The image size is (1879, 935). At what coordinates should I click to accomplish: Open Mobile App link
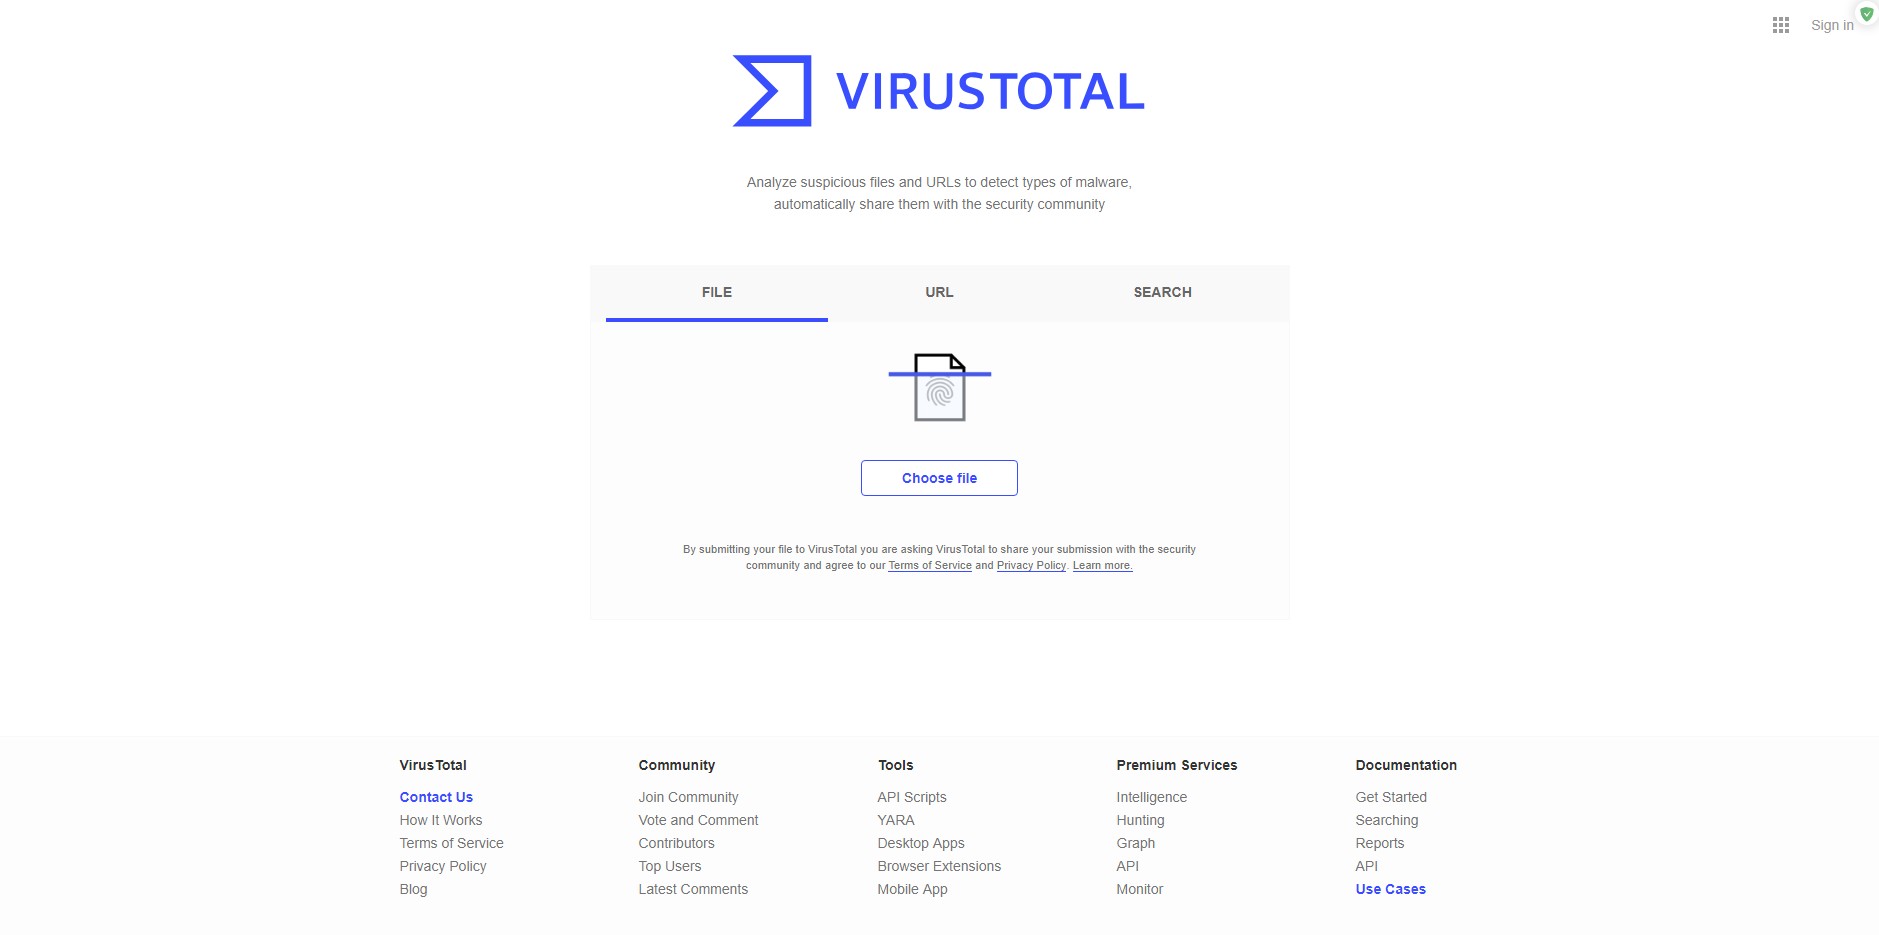click(x=913, y=889)
